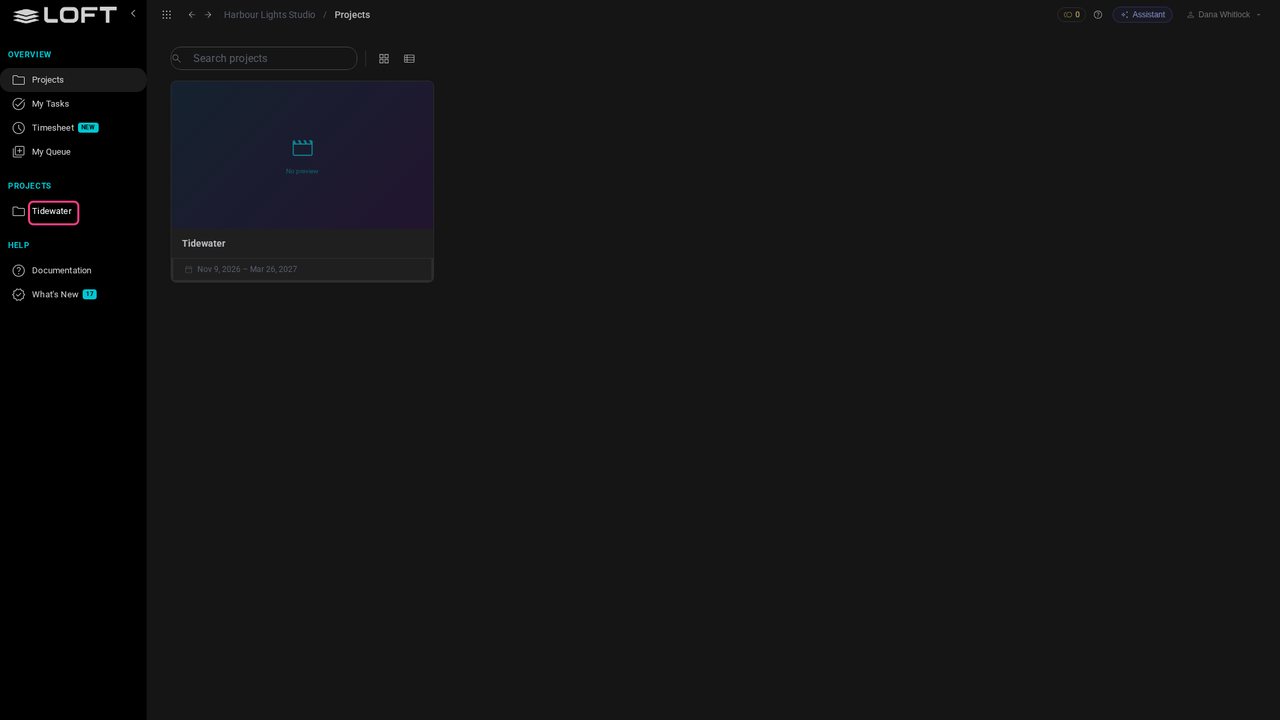Click the Nov 9, 2026 – Mar 26, 2027 date range
Viewport: 1280px width, 720px height.
point(247,269)
